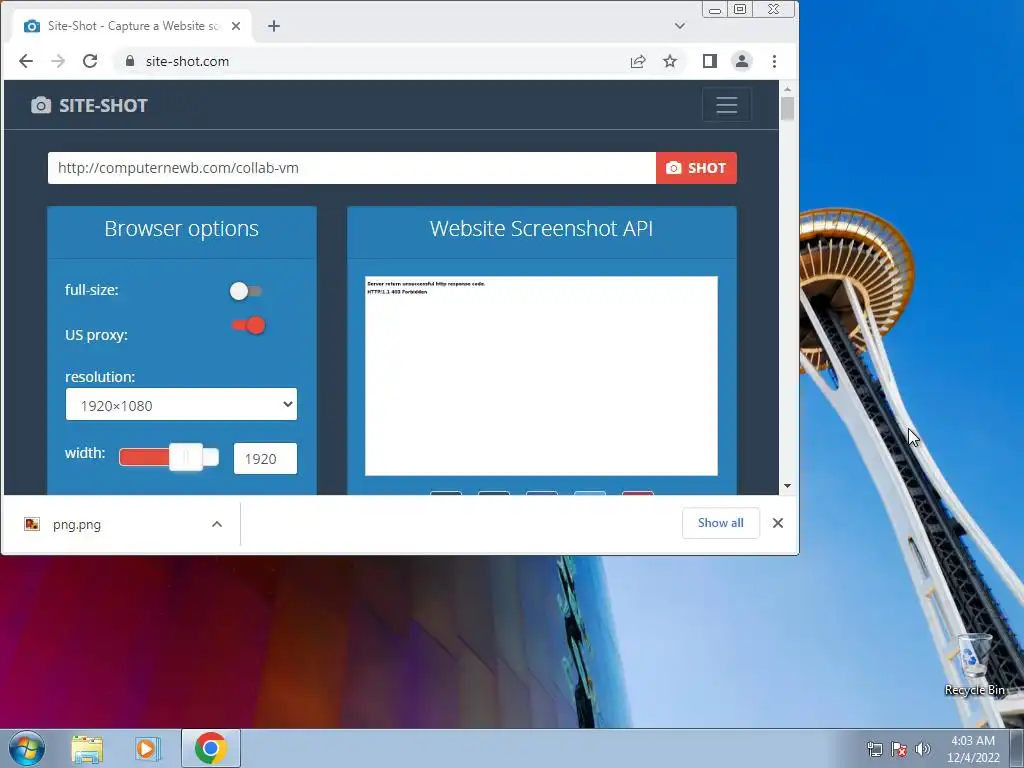Click the Site-Shot camera logo icon
This screenshot has height=768, width=1024.
40,105
